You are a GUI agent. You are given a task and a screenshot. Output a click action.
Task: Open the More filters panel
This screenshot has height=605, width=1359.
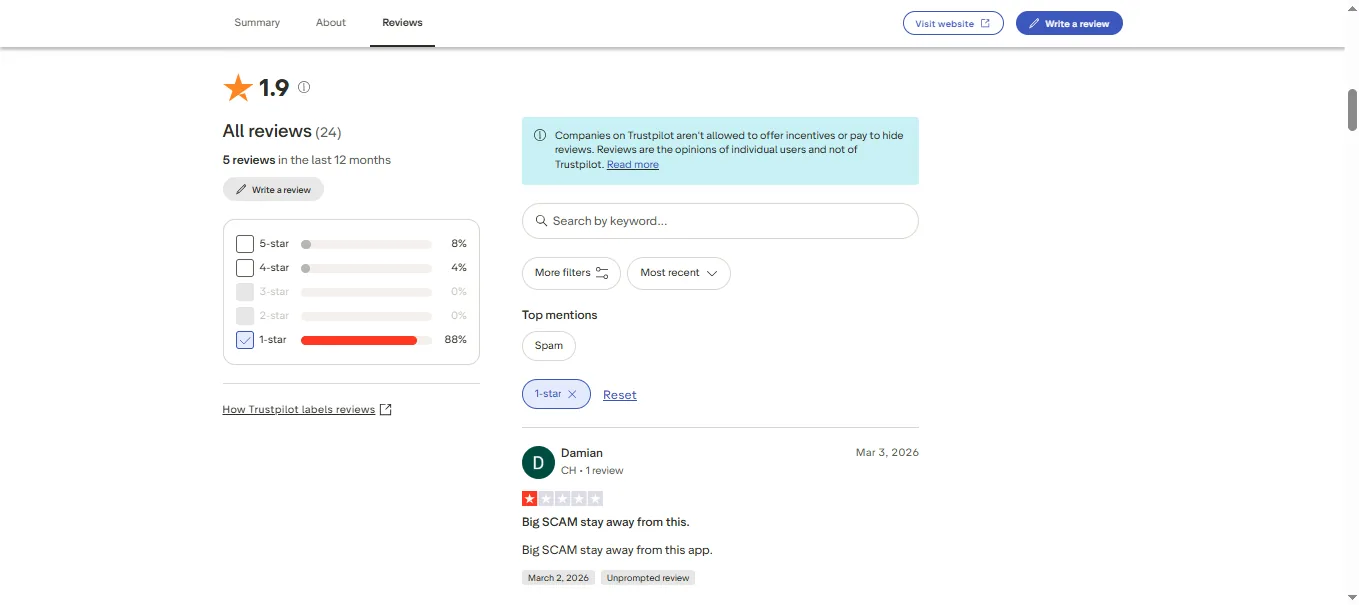point(571,273)
